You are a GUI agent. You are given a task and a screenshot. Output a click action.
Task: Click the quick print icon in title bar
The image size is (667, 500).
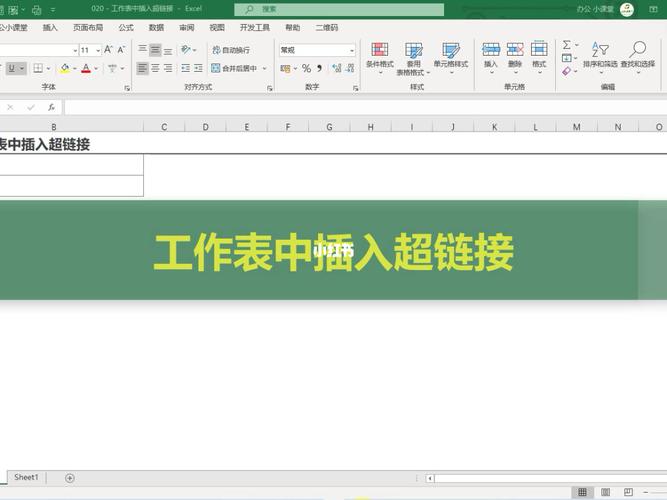click(37, 9)
